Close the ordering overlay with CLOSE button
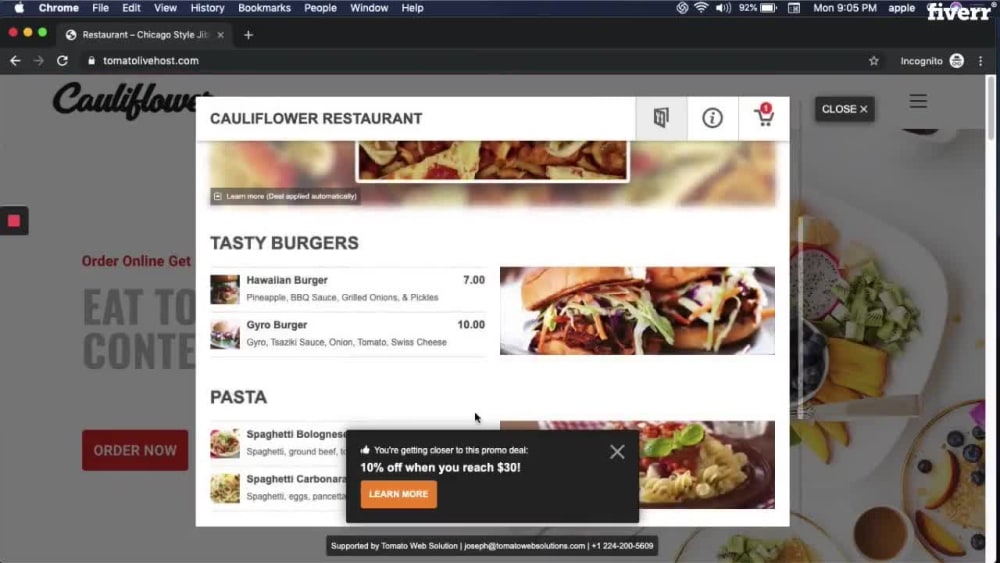Viewport: 1000px width, 563px height. pos(844,109)
